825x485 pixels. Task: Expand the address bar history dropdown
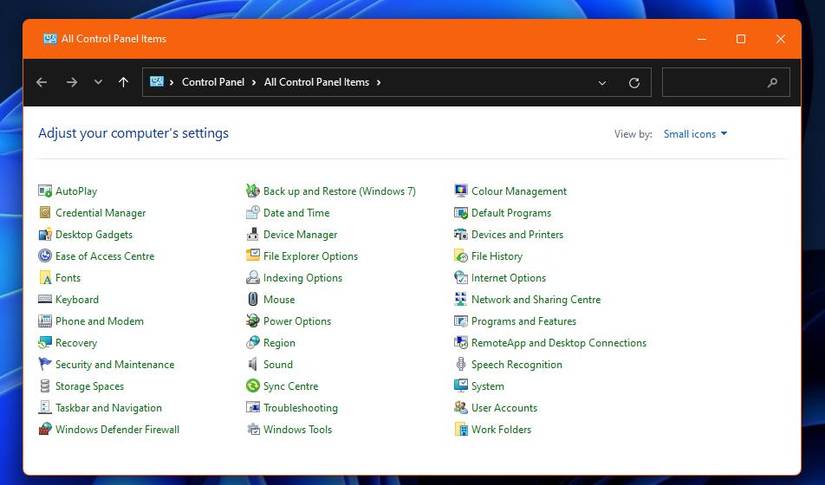(x=602, y=83)
